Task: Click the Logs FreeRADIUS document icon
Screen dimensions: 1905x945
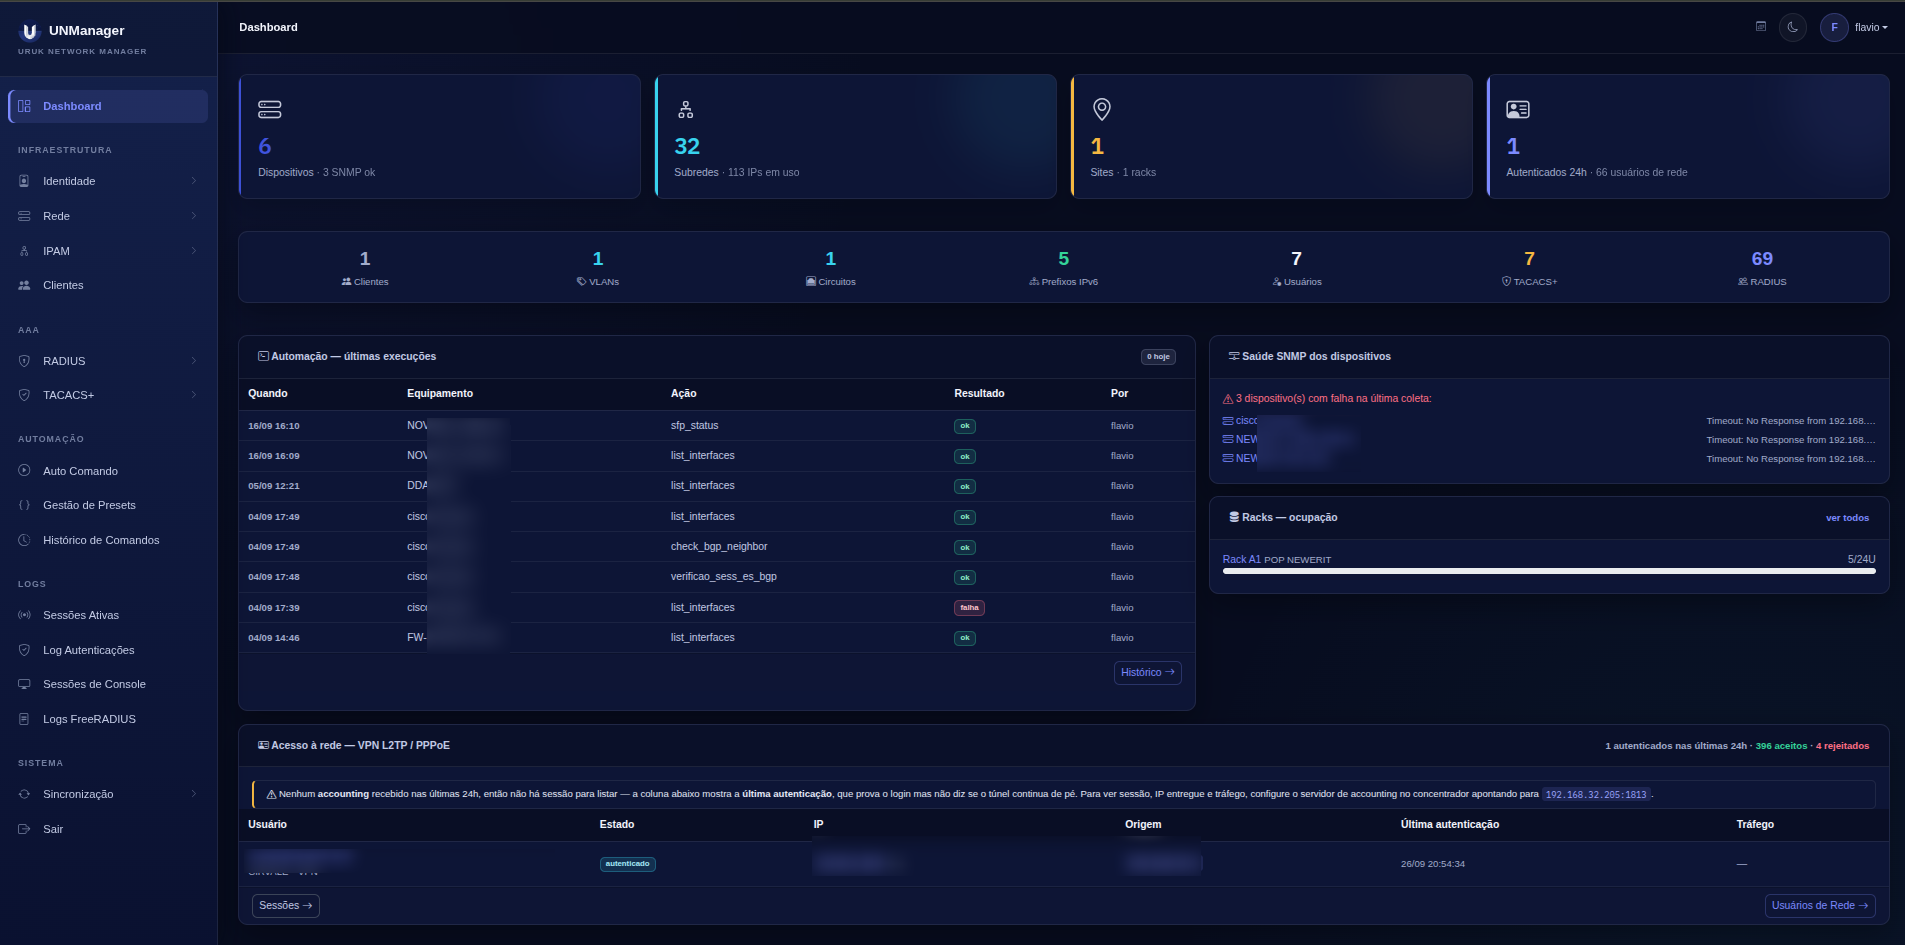Action: tap(24, 719)
